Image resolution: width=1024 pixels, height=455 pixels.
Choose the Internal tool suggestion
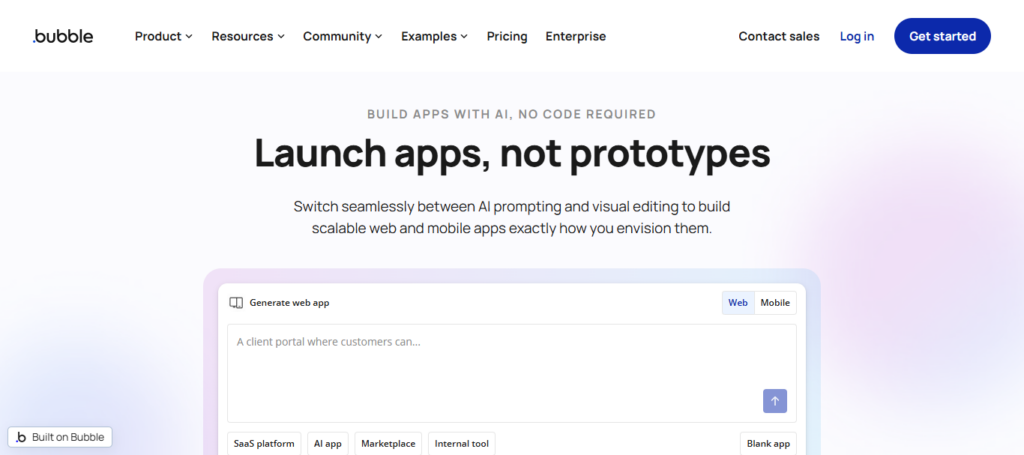click(462, 443)
